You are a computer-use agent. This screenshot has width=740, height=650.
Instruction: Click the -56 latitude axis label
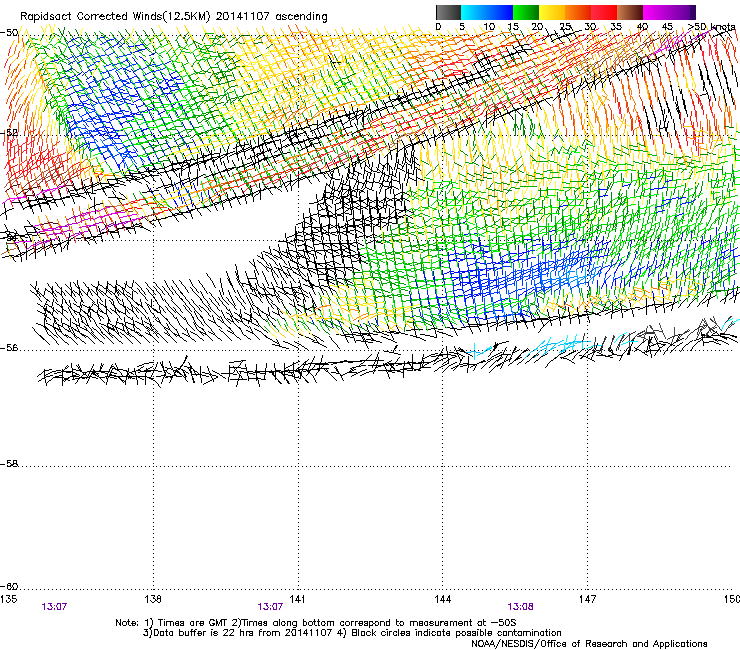point(9,348)
